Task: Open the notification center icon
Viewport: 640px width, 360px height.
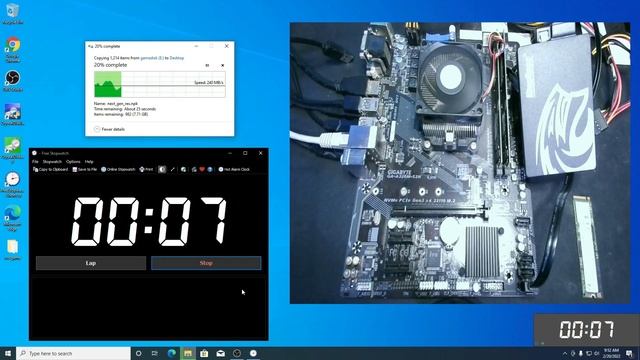Action: [629, 353]
